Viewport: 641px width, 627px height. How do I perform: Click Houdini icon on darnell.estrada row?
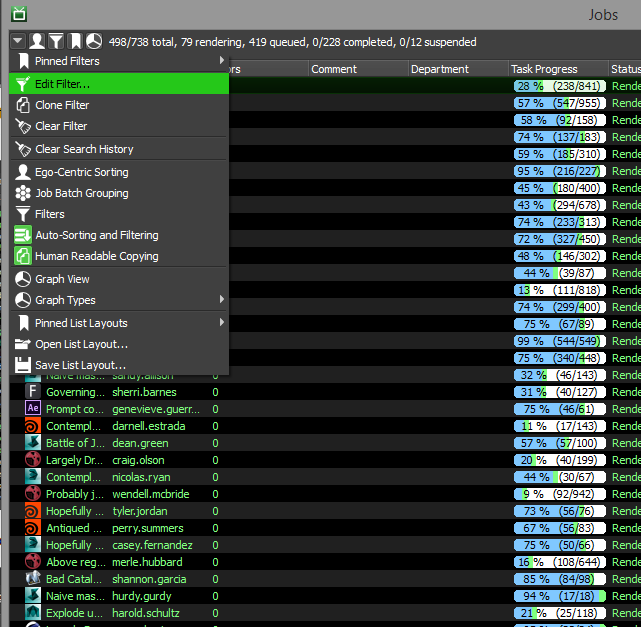click(33, 426)
